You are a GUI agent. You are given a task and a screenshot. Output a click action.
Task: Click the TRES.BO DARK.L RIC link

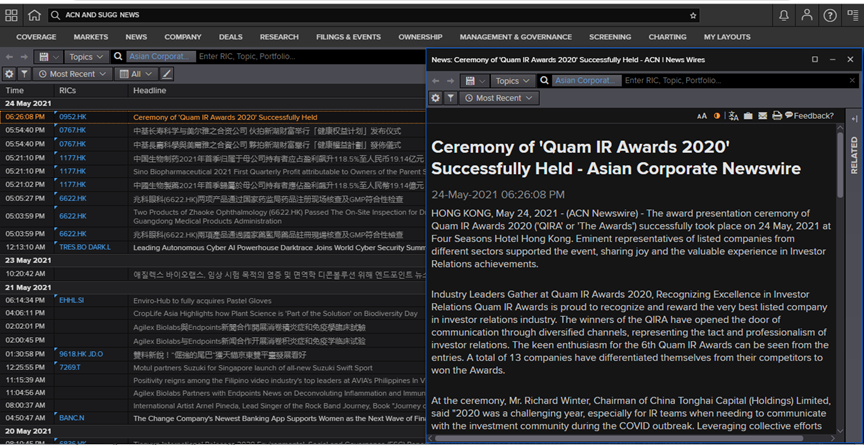pyautogui.click(x=85, y=247)
